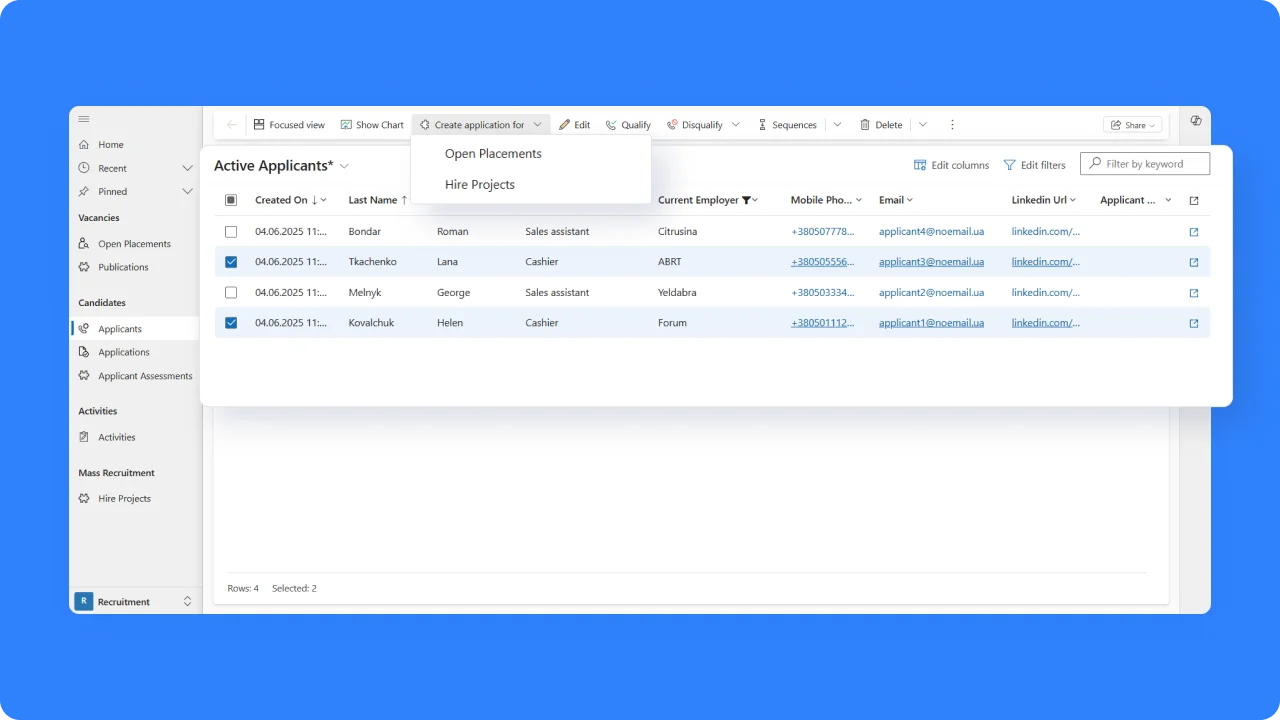The width and height of the screenshot is (1280, 720).
Task: Open the Active Applicants view dropdown
Action: click(x=345, y=166)
